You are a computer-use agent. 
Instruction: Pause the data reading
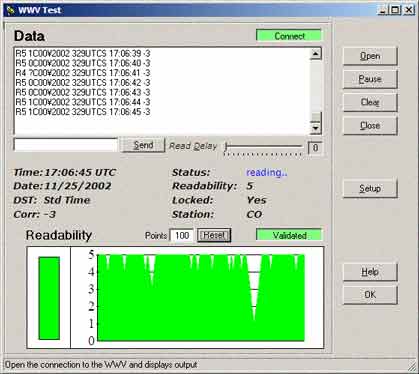(x=370, y=79)
